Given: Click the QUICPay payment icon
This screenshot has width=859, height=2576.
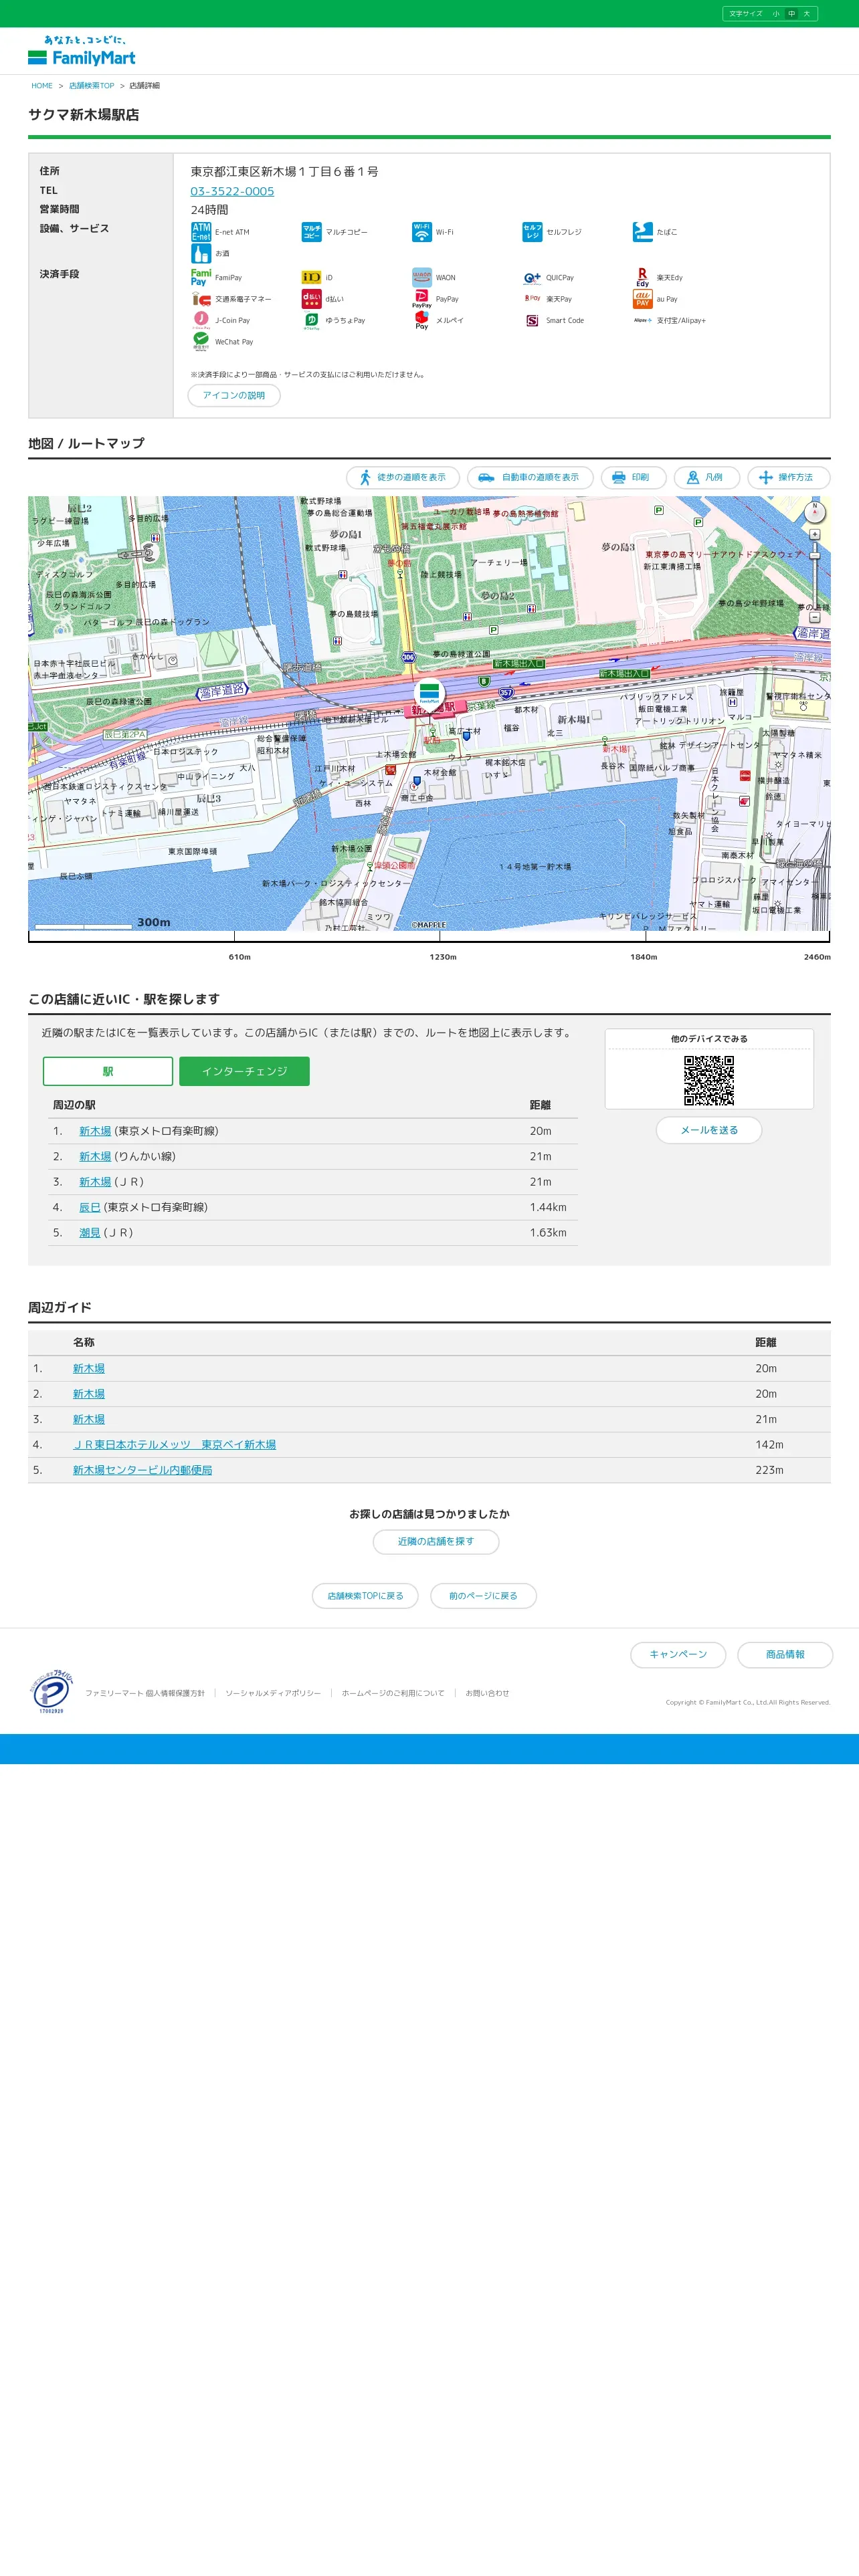Looking at the screenshot, I should (x=532, y=278).
